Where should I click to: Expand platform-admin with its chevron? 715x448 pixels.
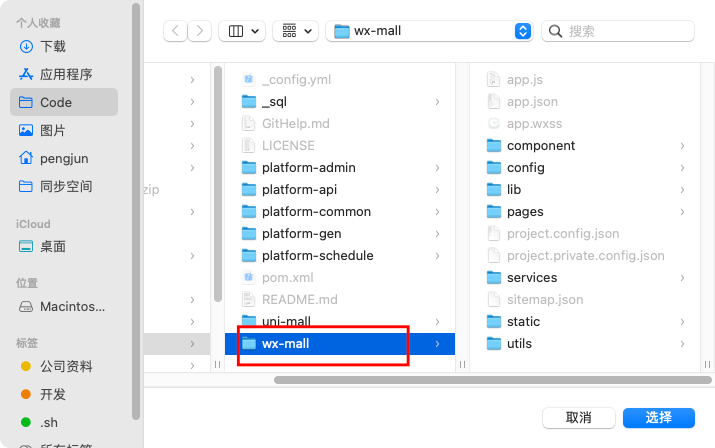click(x=437, y=168)
